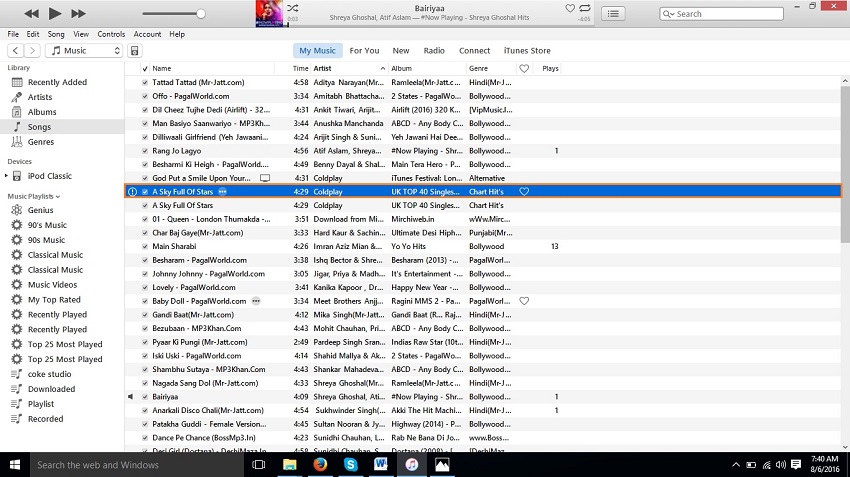Switch to the iTunes Store tab
Viewport: 850px width, 477px height.
tap(526, 50)
